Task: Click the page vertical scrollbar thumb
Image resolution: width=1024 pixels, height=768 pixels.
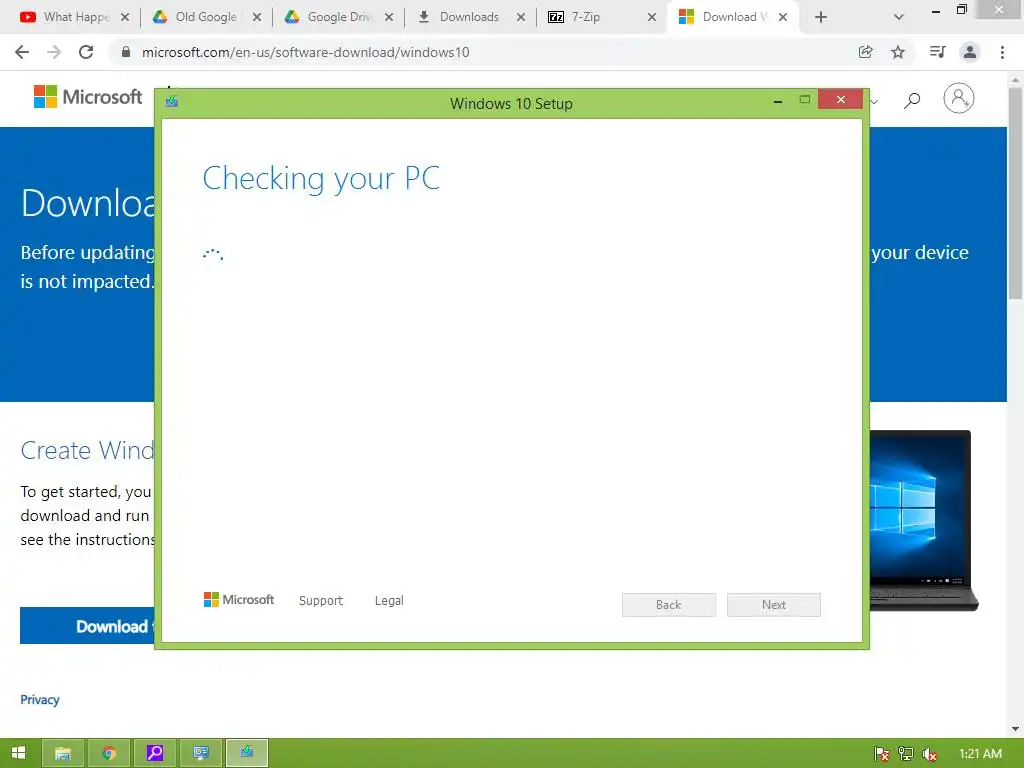Action: pyautogui.click(x=1015, y=193)
